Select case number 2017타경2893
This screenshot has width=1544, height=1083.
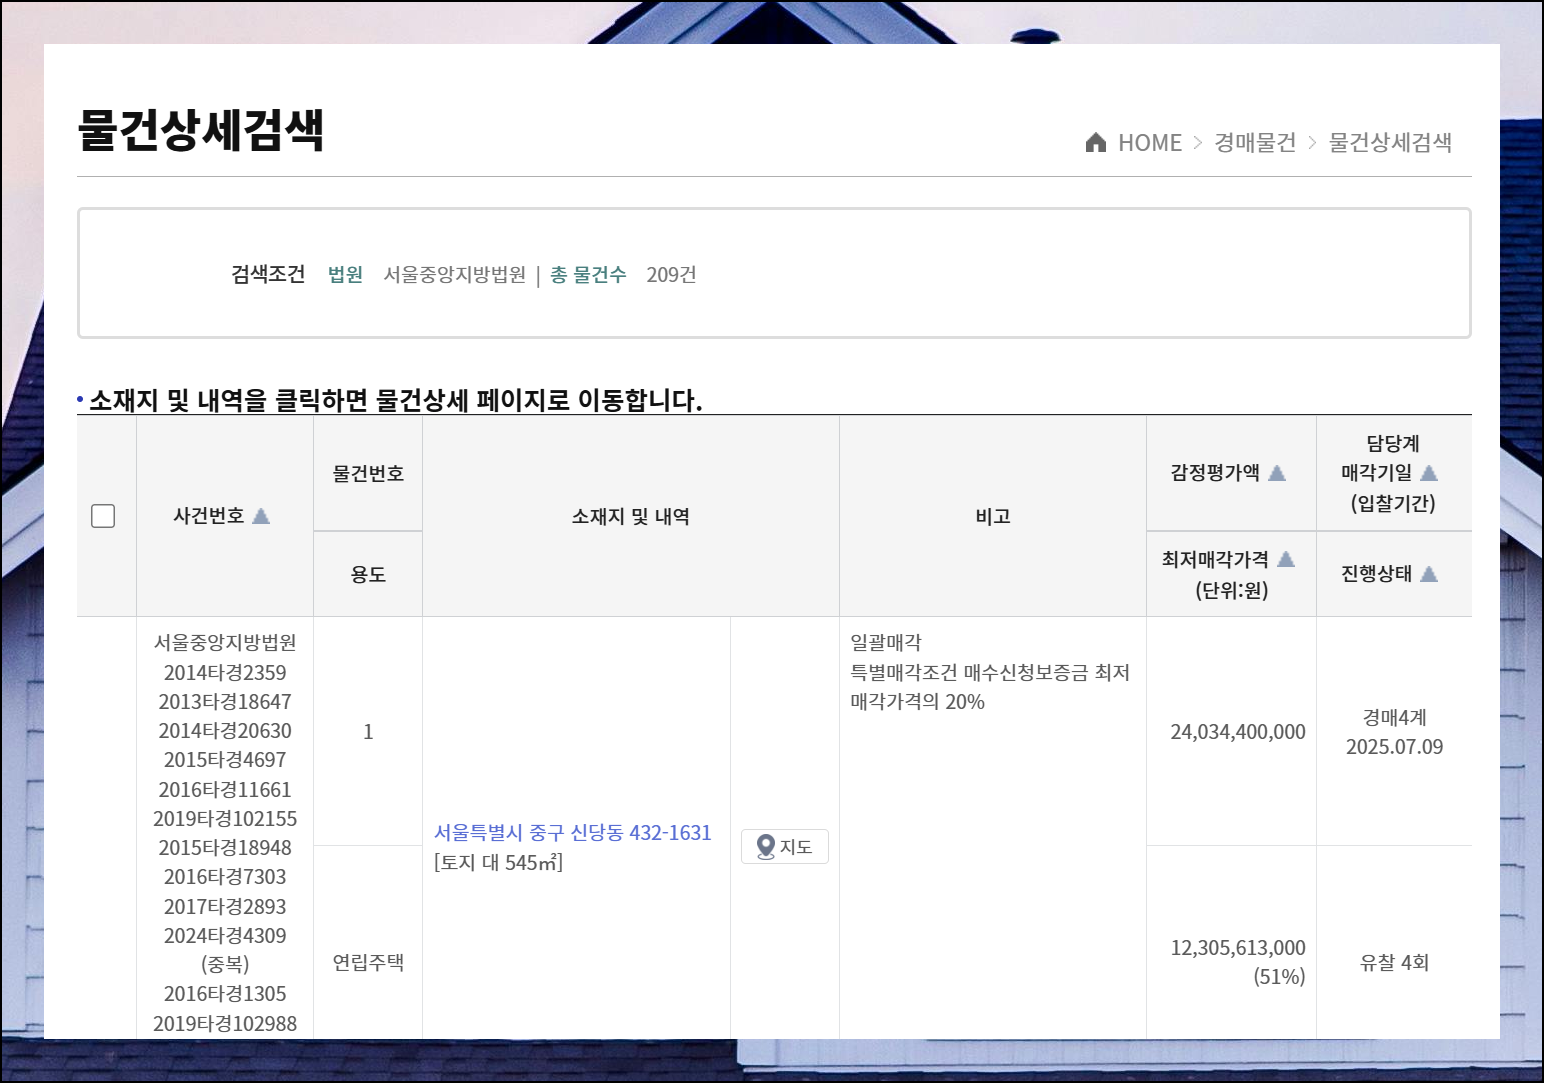tap(225, 907)
